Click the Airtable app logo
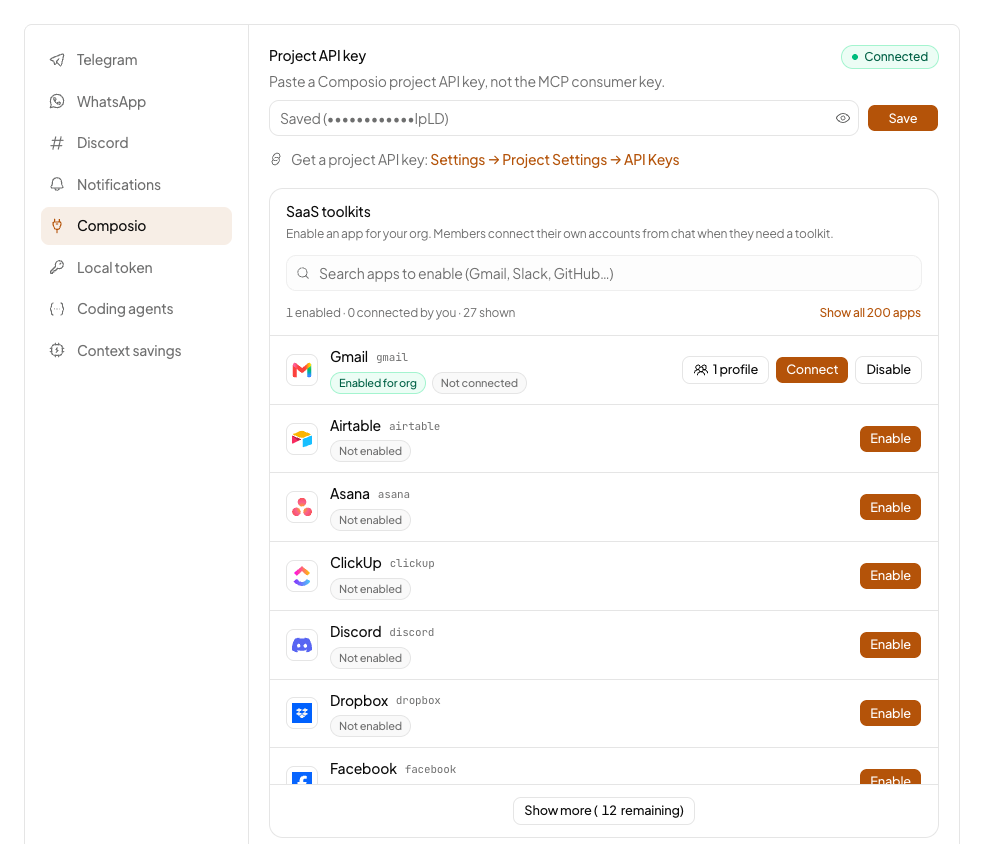The image size is (984, 844). click(x=302, y=439)
